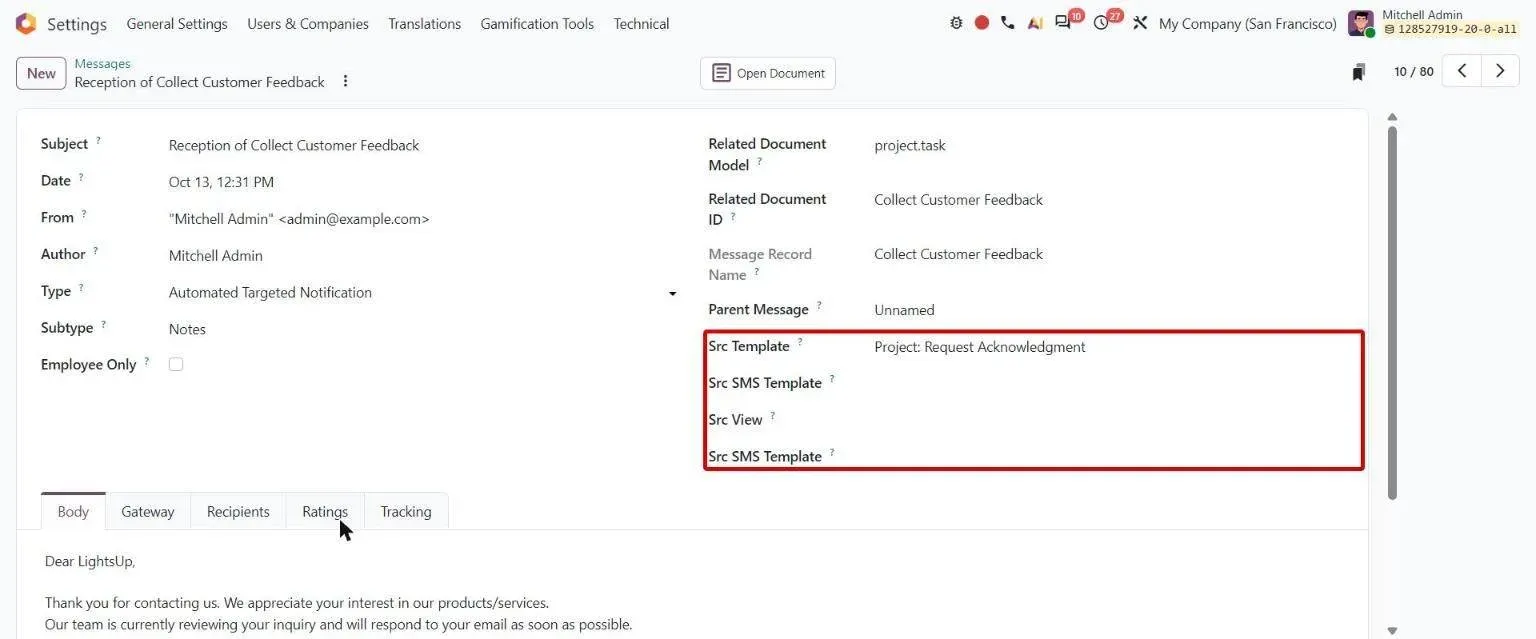Open the Mitchell Admin user menu
Screen dimensions: 1536x639
coord(1434,23)
